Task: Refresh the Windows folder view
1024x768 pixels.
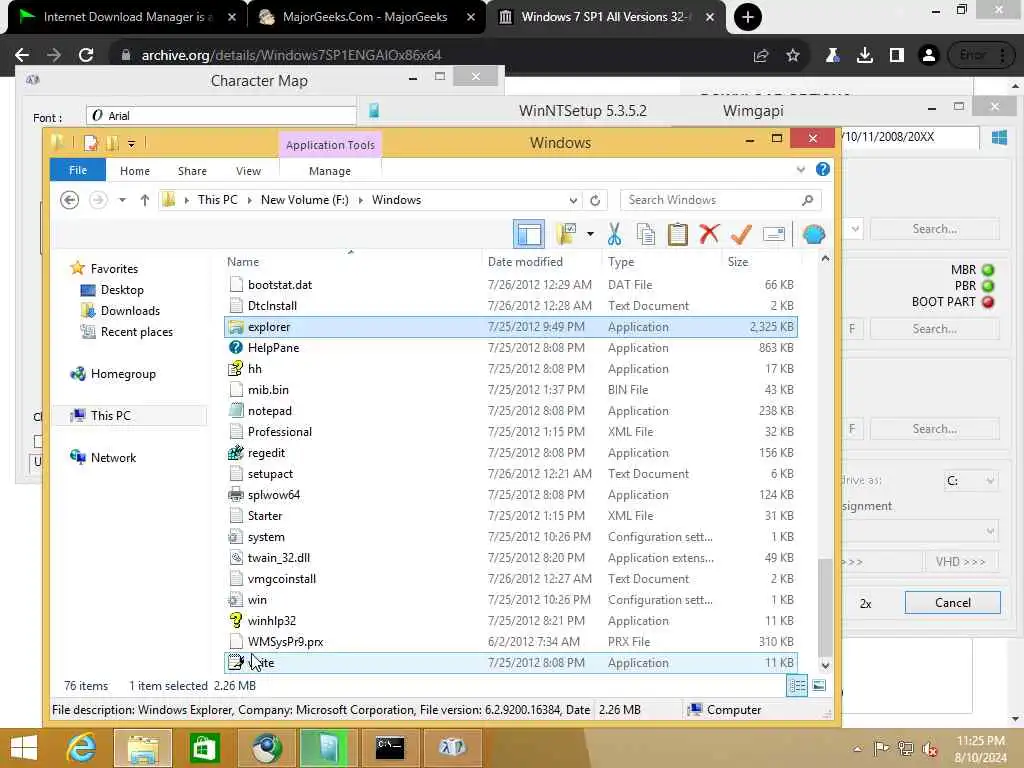Action: point(595,200)
